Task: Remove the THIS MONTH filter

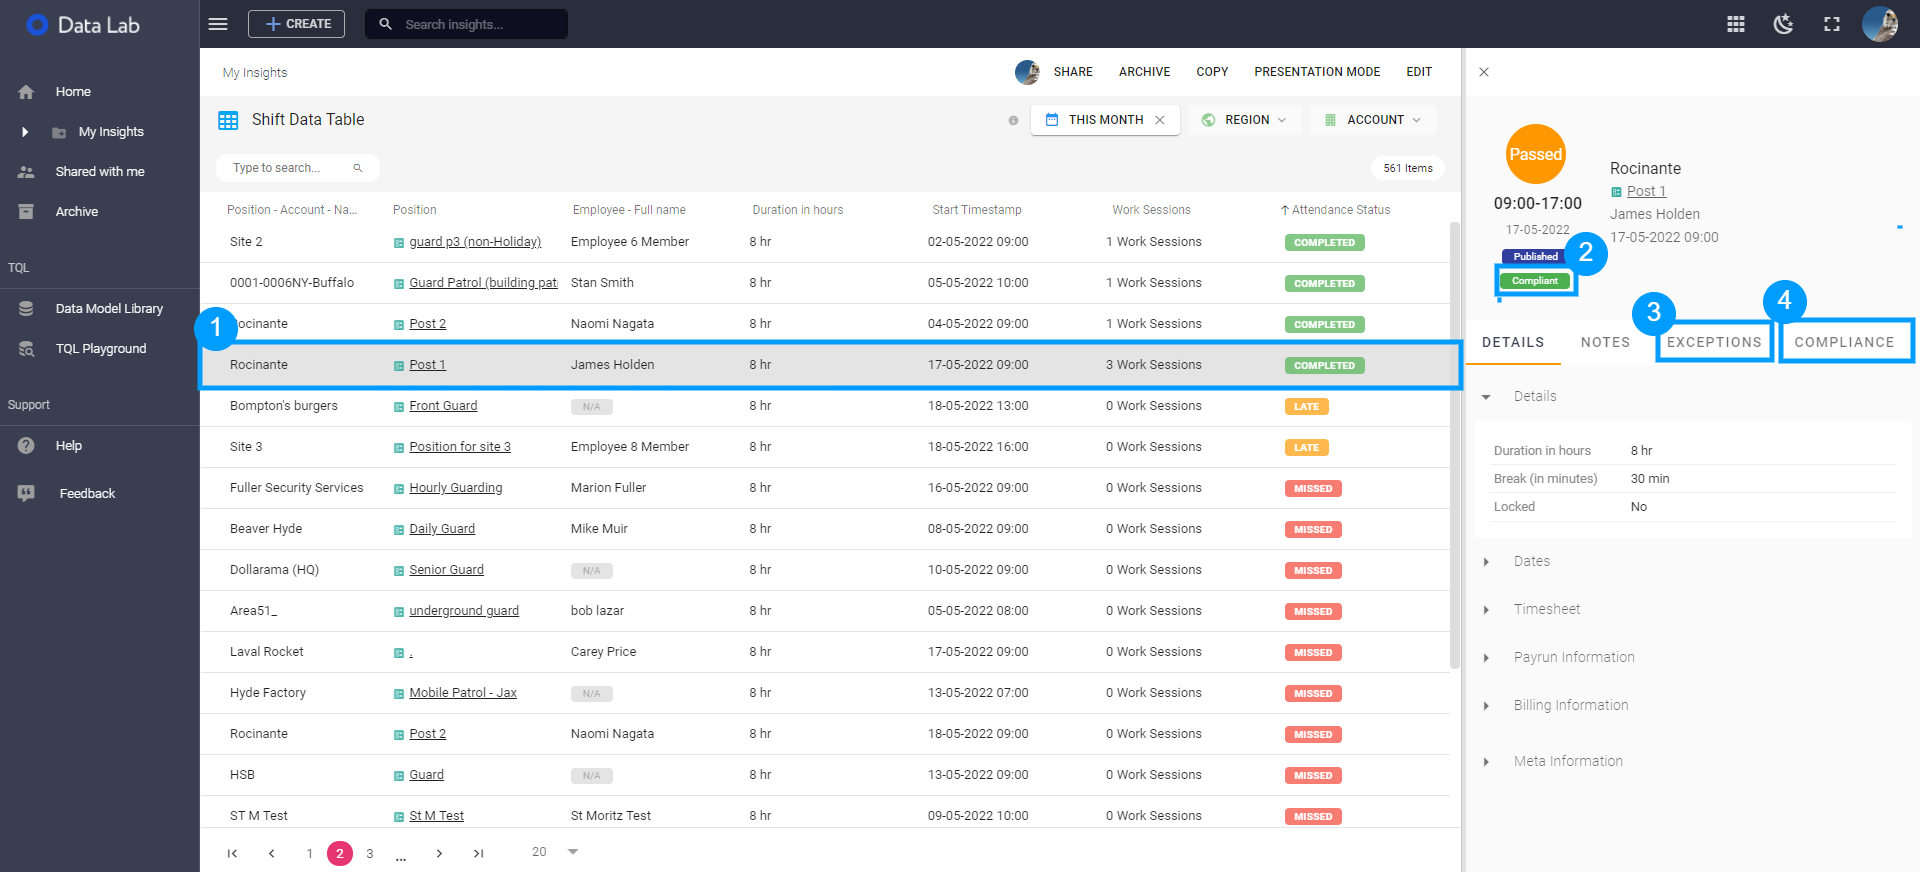Action: (x=1160, y=120)
